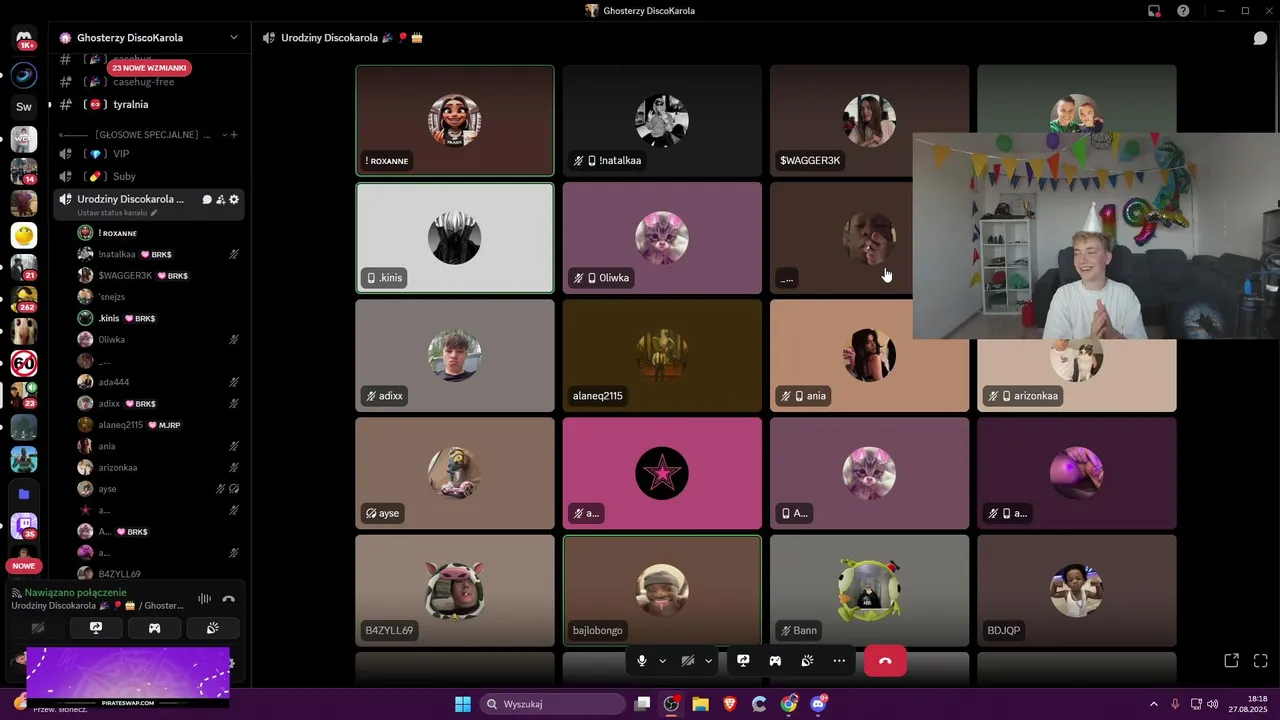Focus the bajlobongo video tile
1280x720 pixels.
[662, 590]
